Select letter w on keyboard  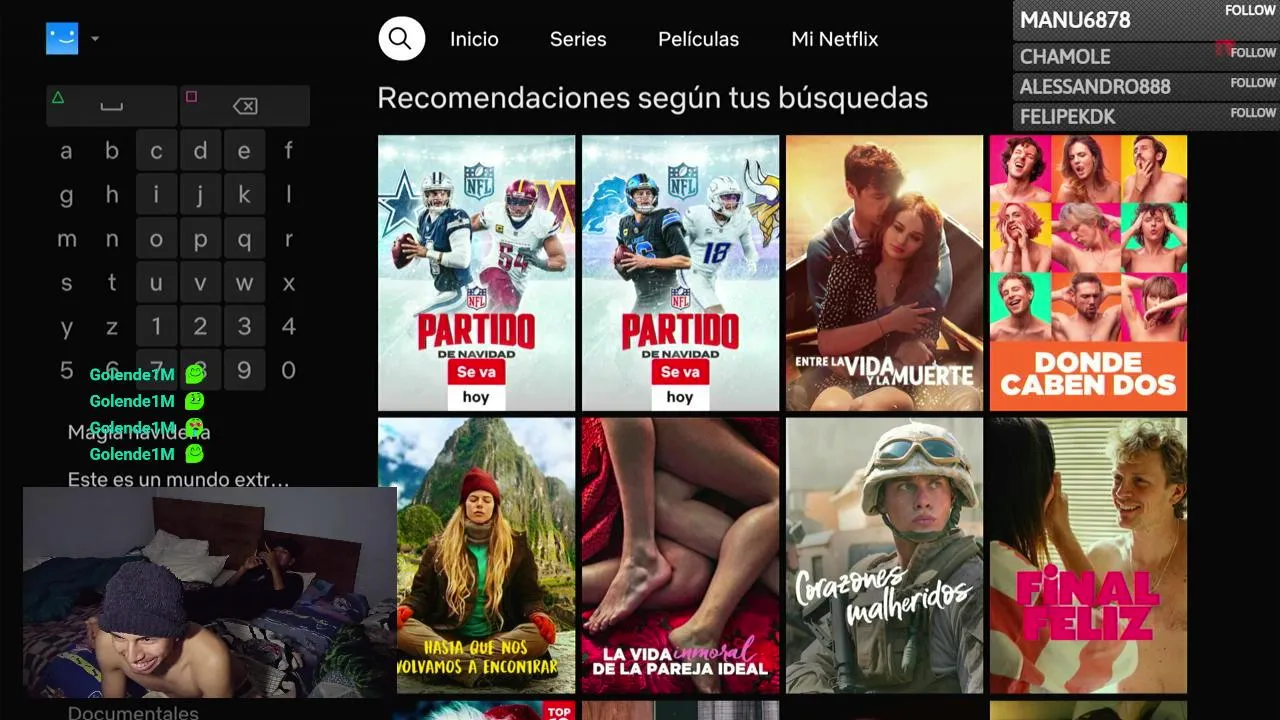(244, 283)
